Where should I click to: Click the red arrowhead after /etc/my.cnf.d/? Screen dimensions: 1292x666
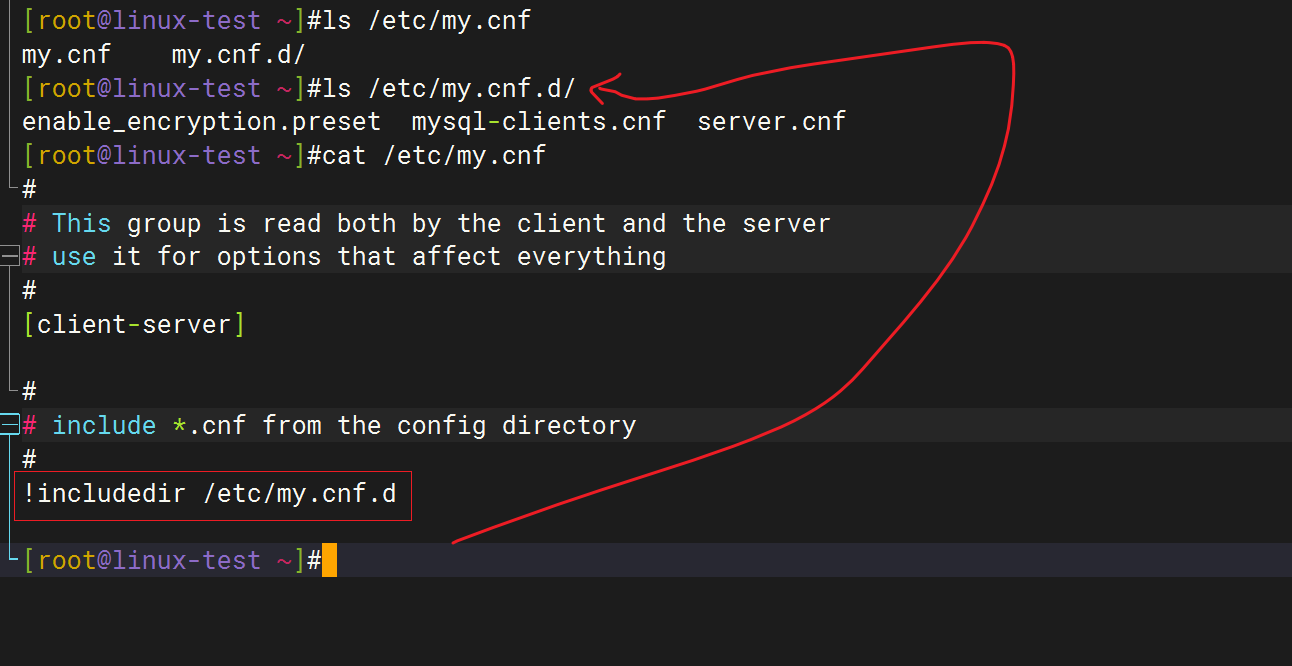point(605,88)
